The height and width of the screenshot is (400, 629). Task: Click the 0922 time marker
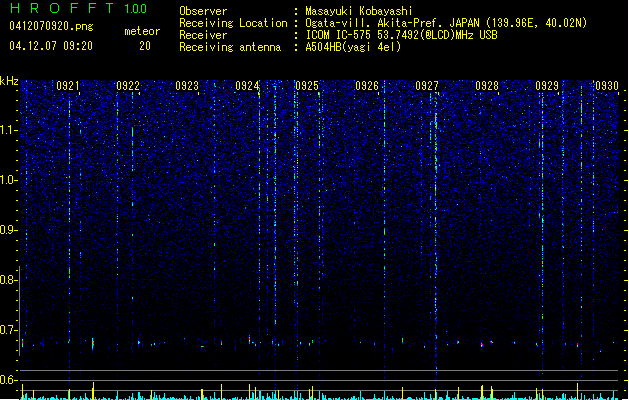(x=128, y=86)
